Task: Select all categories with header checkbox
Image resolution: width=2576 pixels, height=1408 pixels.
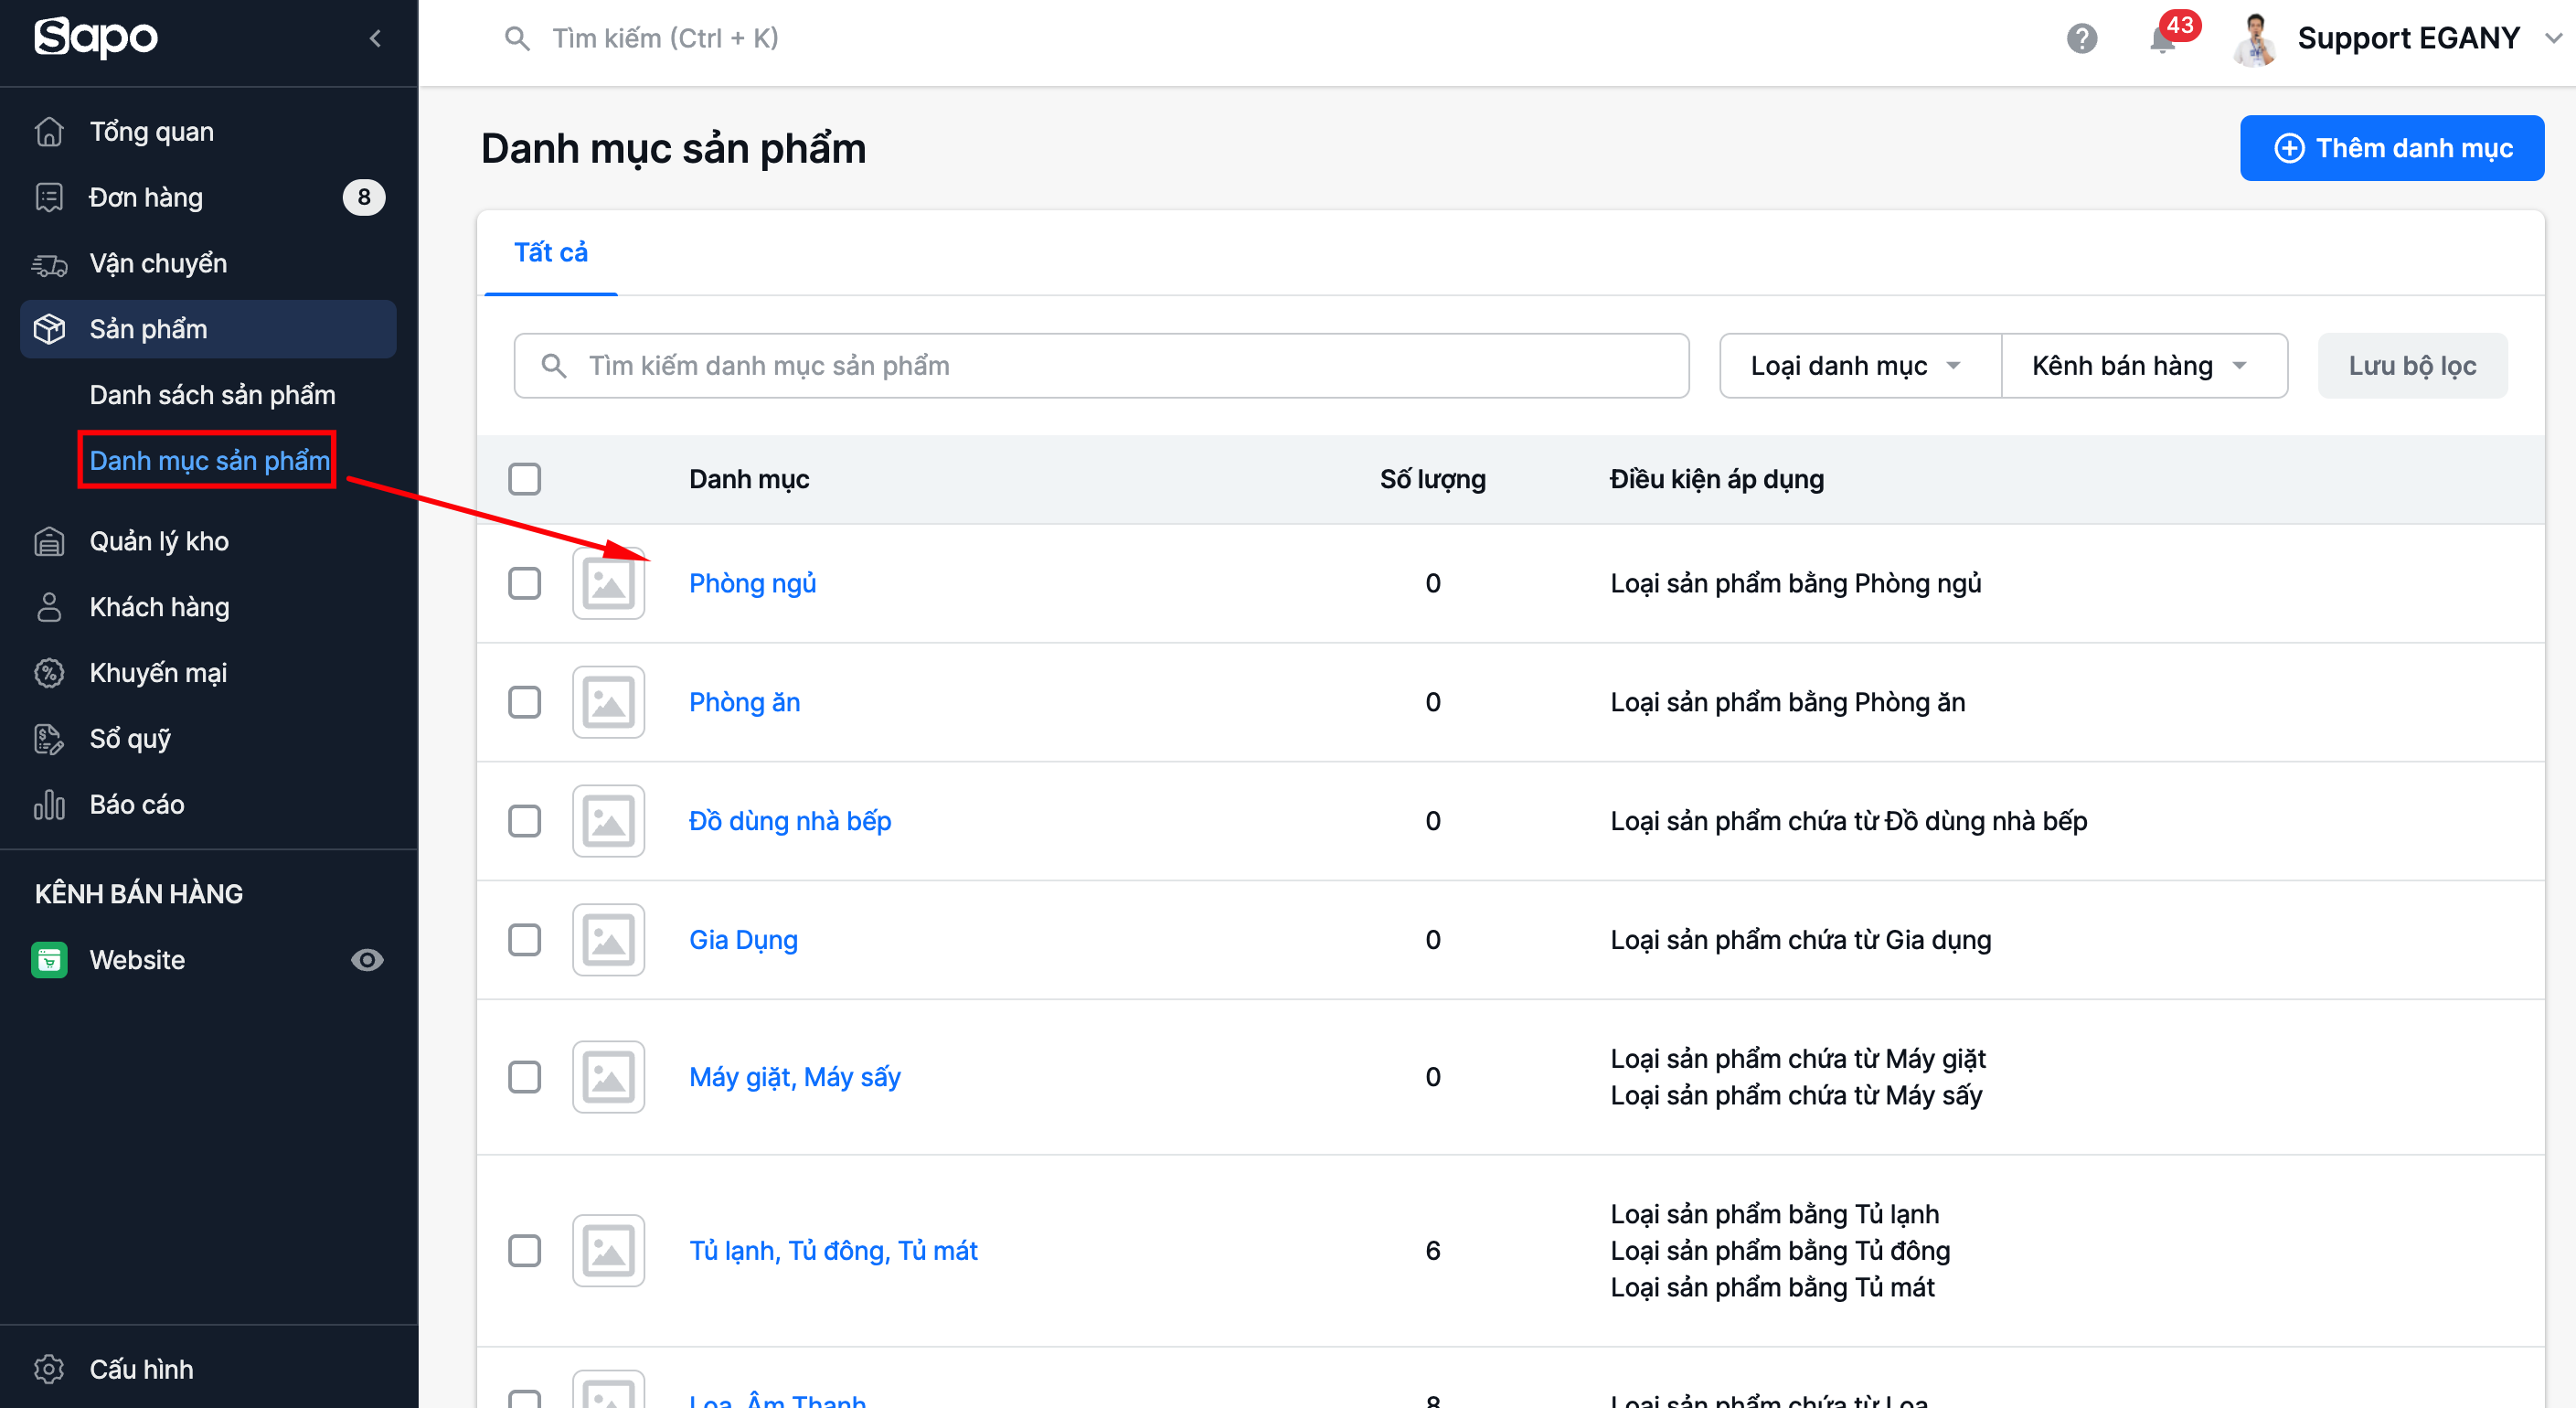Action: pos(524,478)
